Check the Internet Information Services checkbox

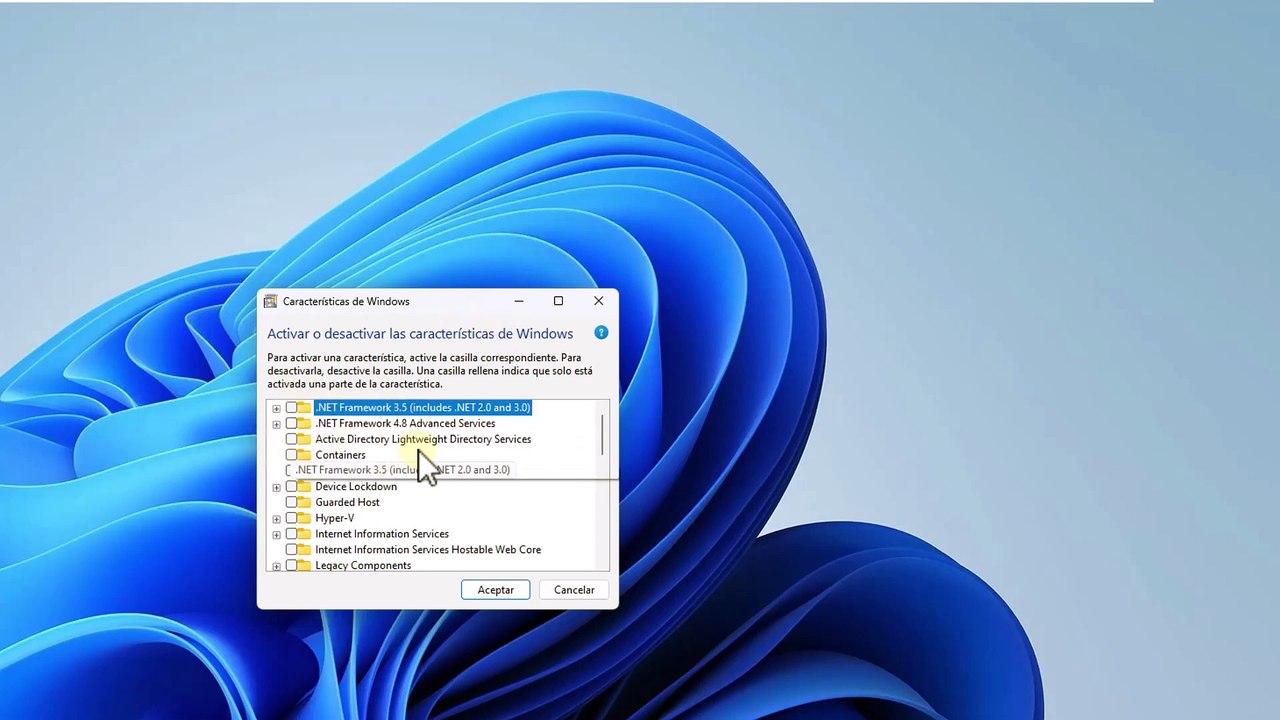point(291,534)
